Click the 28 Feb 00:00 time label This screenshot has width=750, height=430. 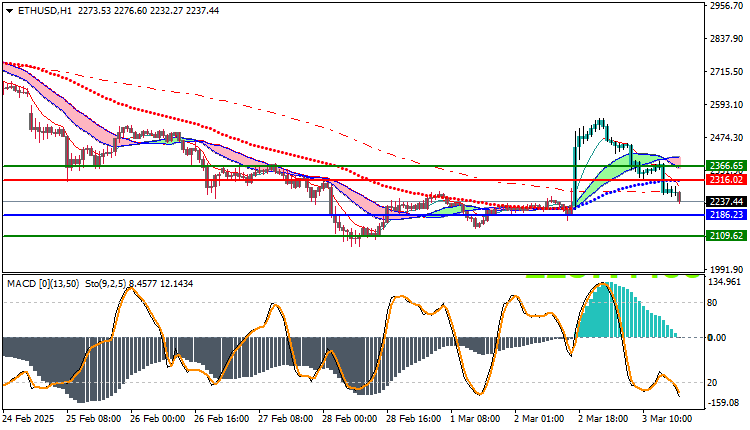(x=350, y=419)
